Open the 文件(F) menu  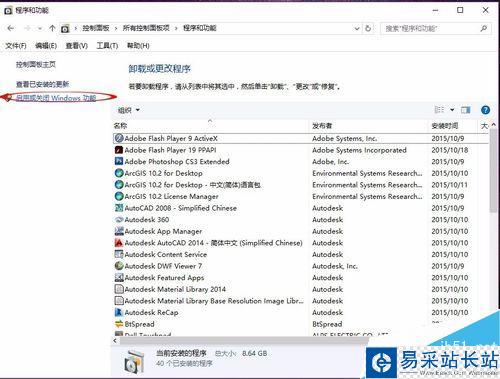pyautogui.click(x=16, y=46)
